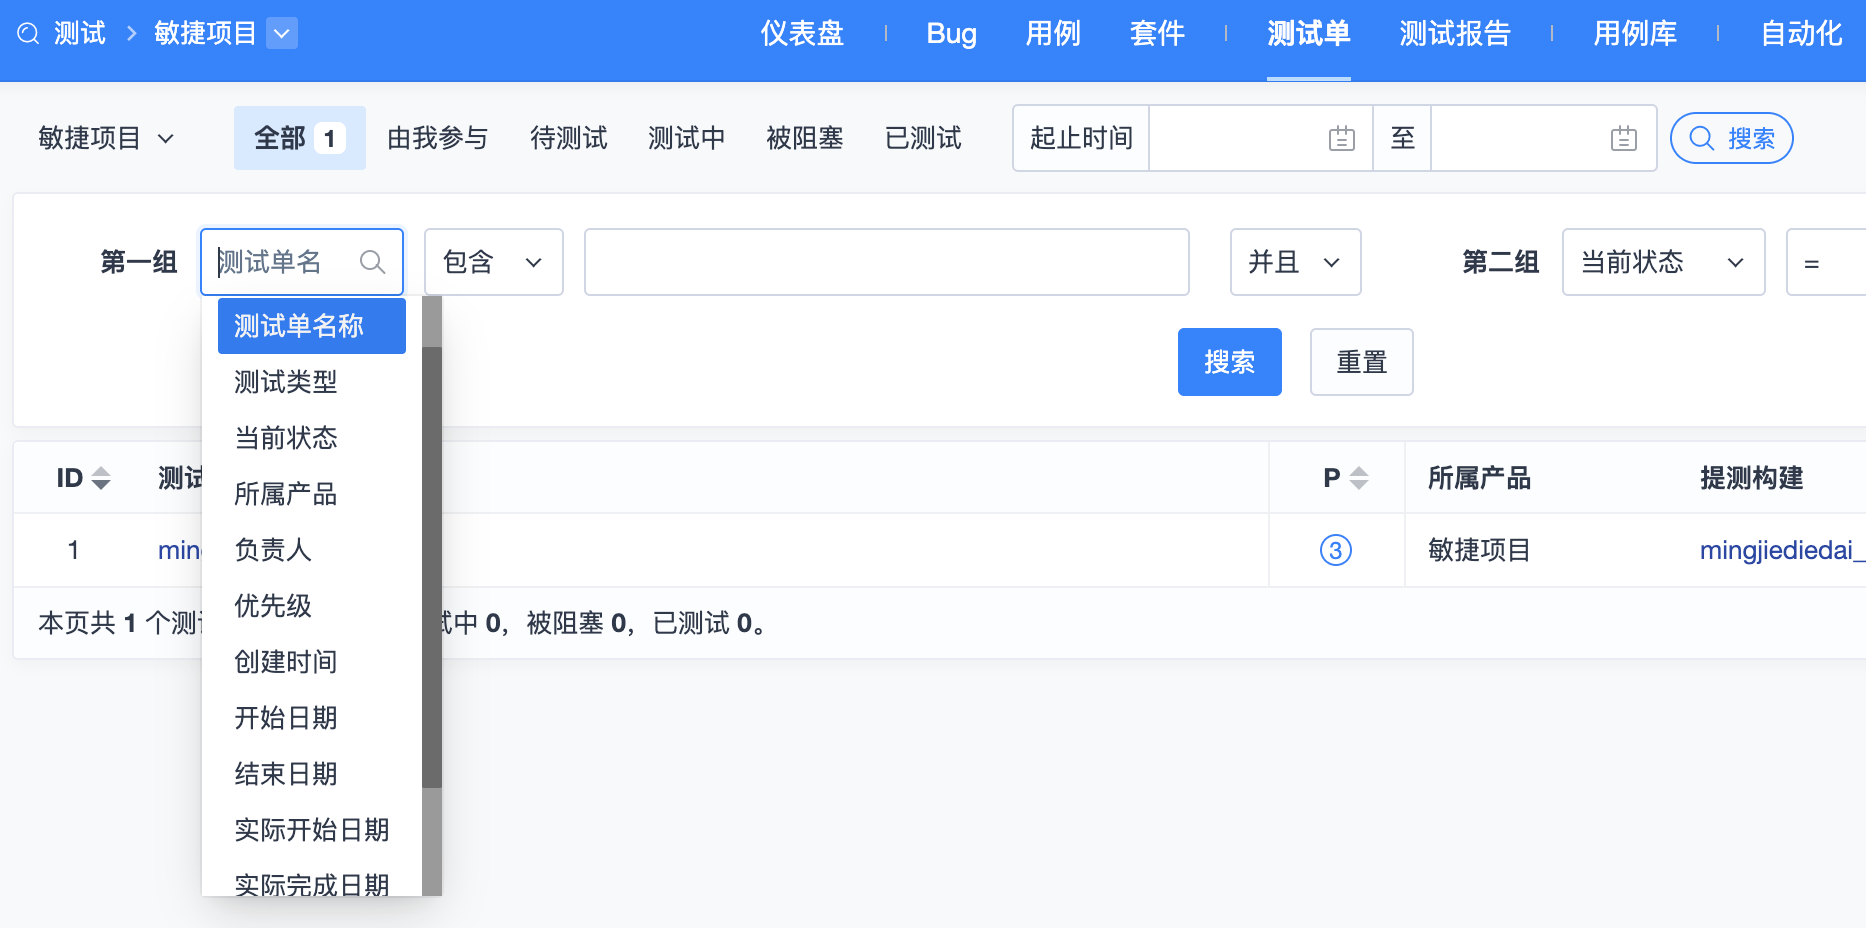Open 测试报告 tab

point(1455,34)
